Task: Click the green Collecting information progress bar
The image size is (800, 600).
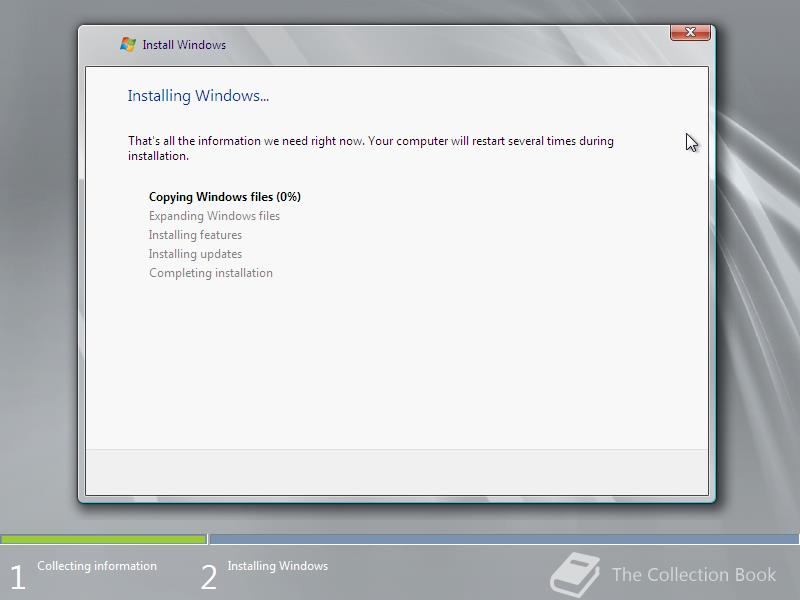Action: tap(103, 539)
